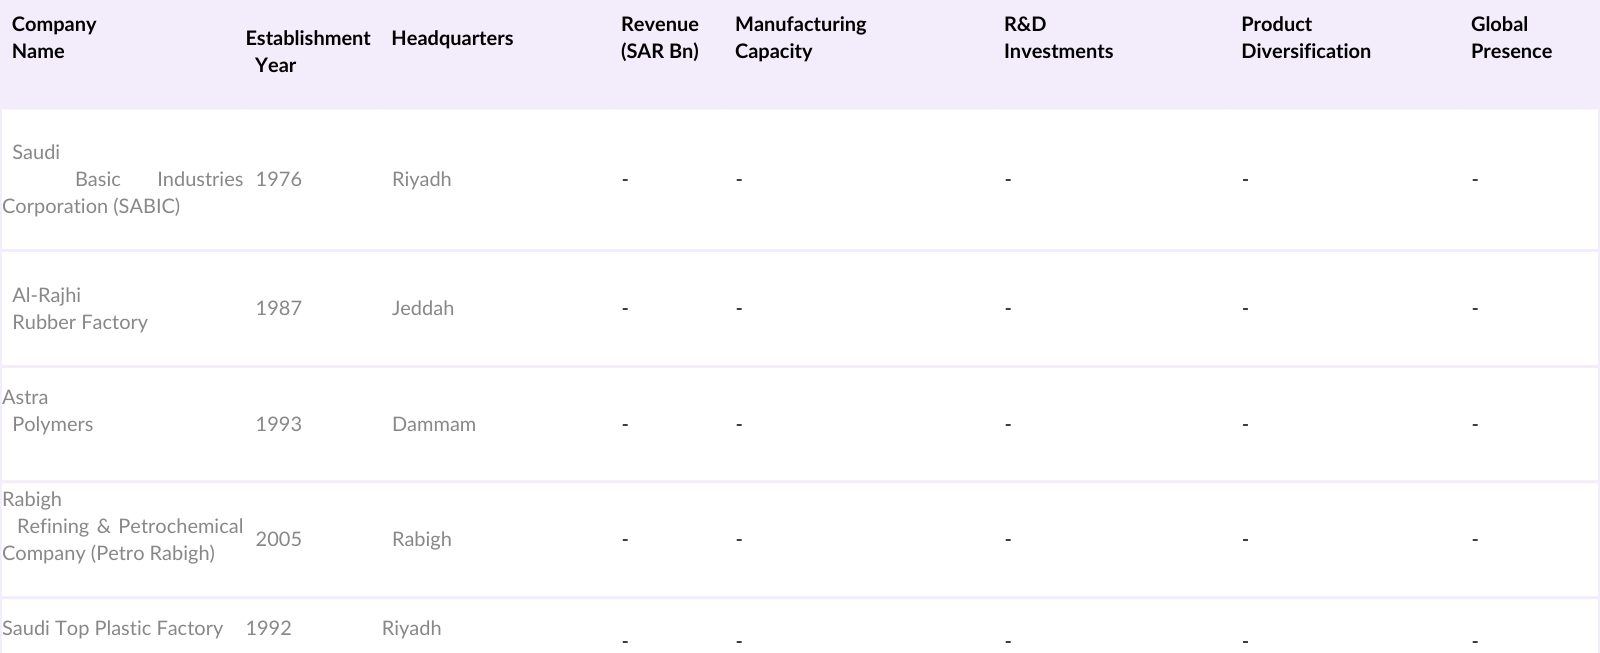
Task: Click establishment year 1976
Action: point(278,179)
